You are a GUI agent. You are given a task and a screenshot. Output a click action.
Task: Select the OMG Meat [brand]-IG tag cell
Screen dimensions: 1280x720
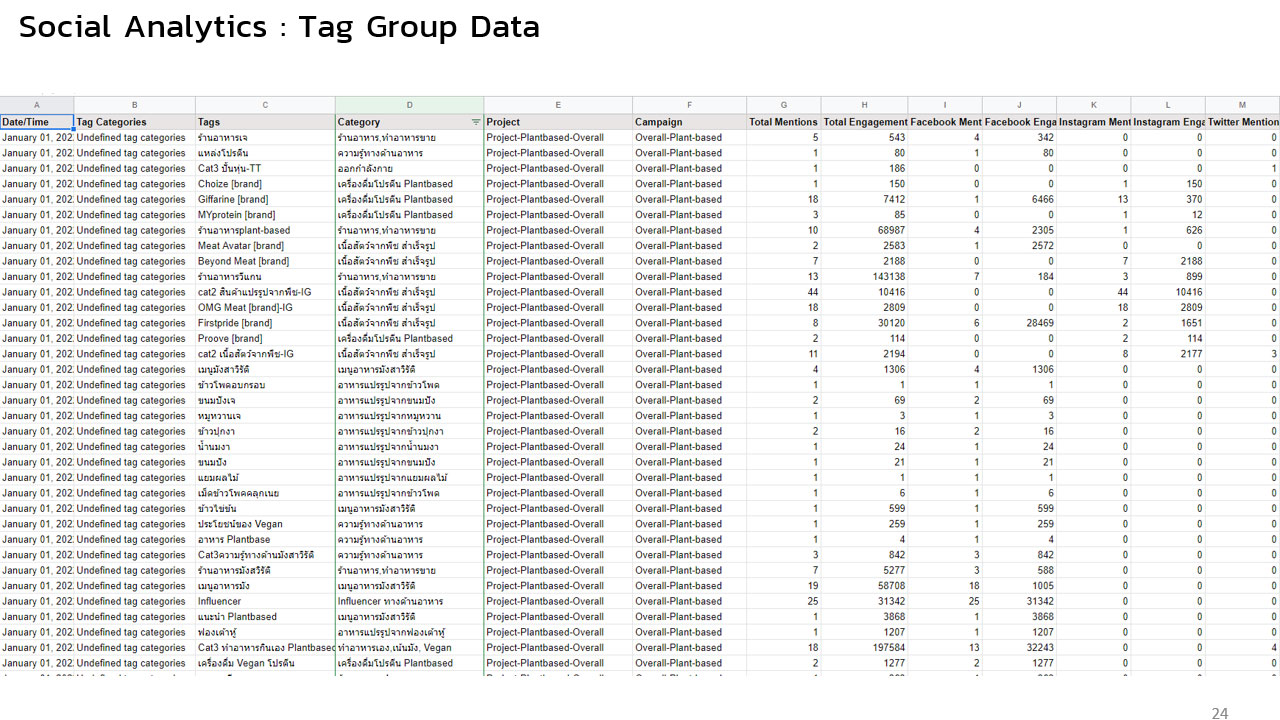pyautogui.click(x=265, y=308)
